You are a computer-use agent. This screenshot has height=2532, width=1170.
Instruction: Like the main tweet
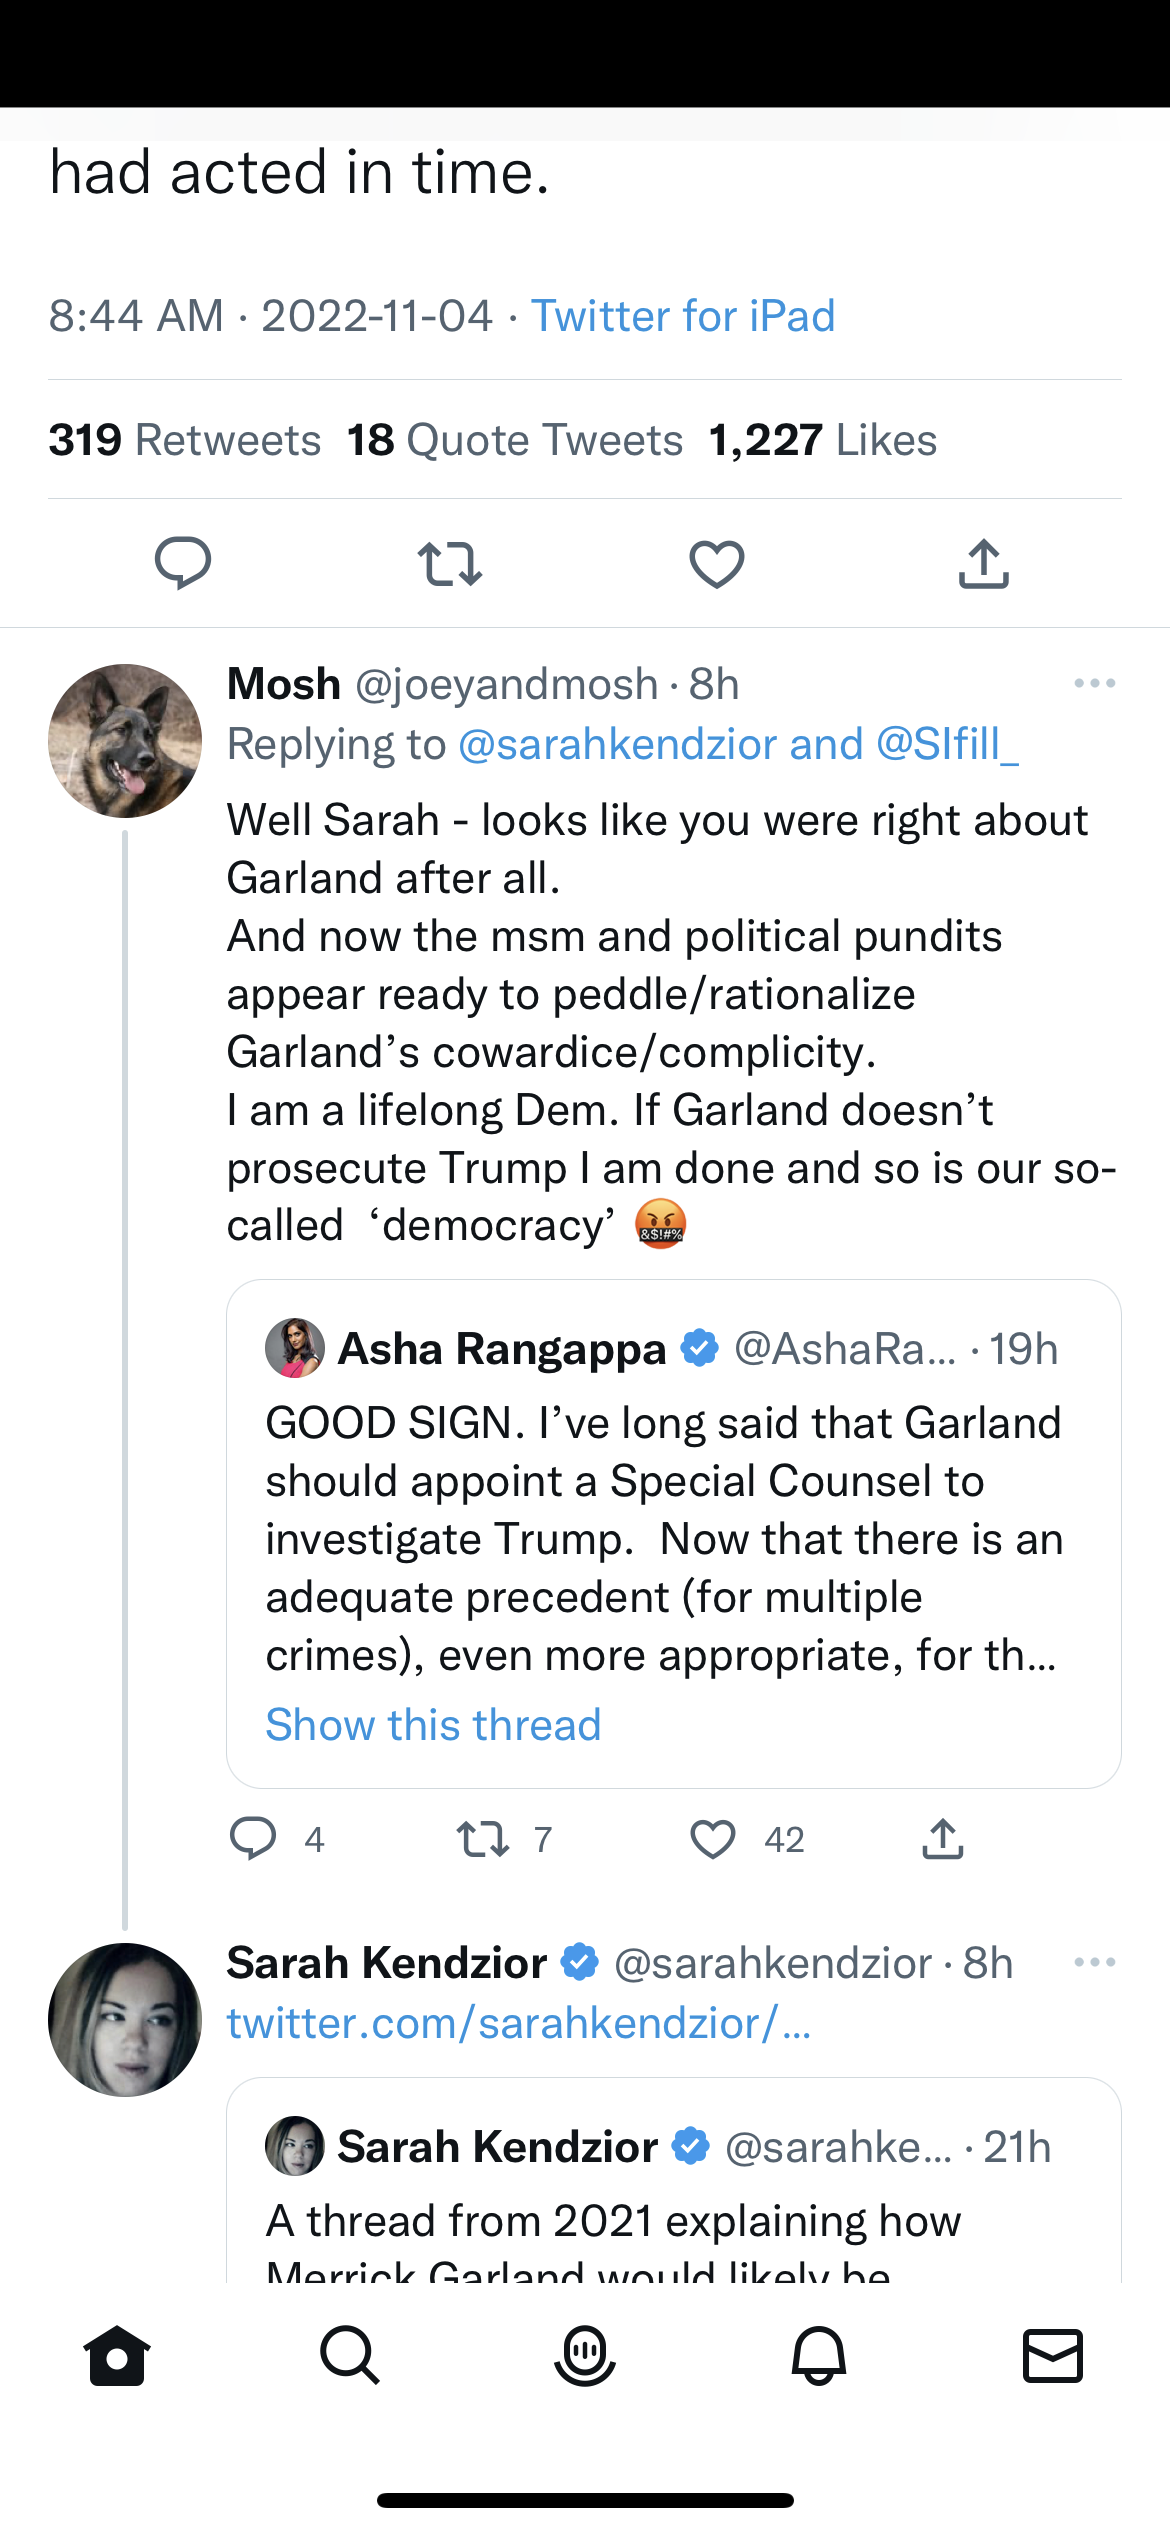(717, 563)
